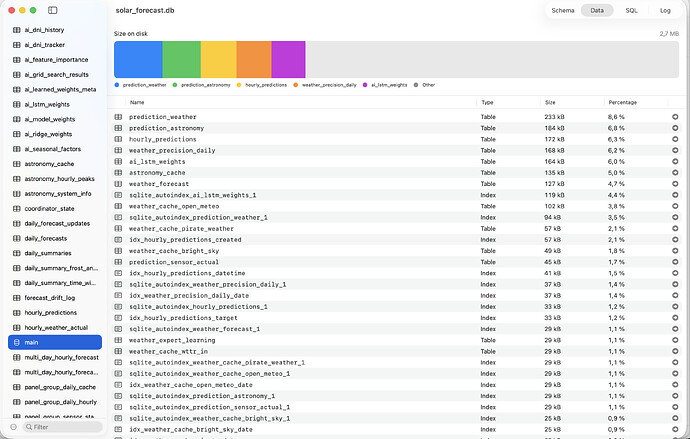
Task: Click table icon beside ai_ridge_weights
Action: coord(17,134)
